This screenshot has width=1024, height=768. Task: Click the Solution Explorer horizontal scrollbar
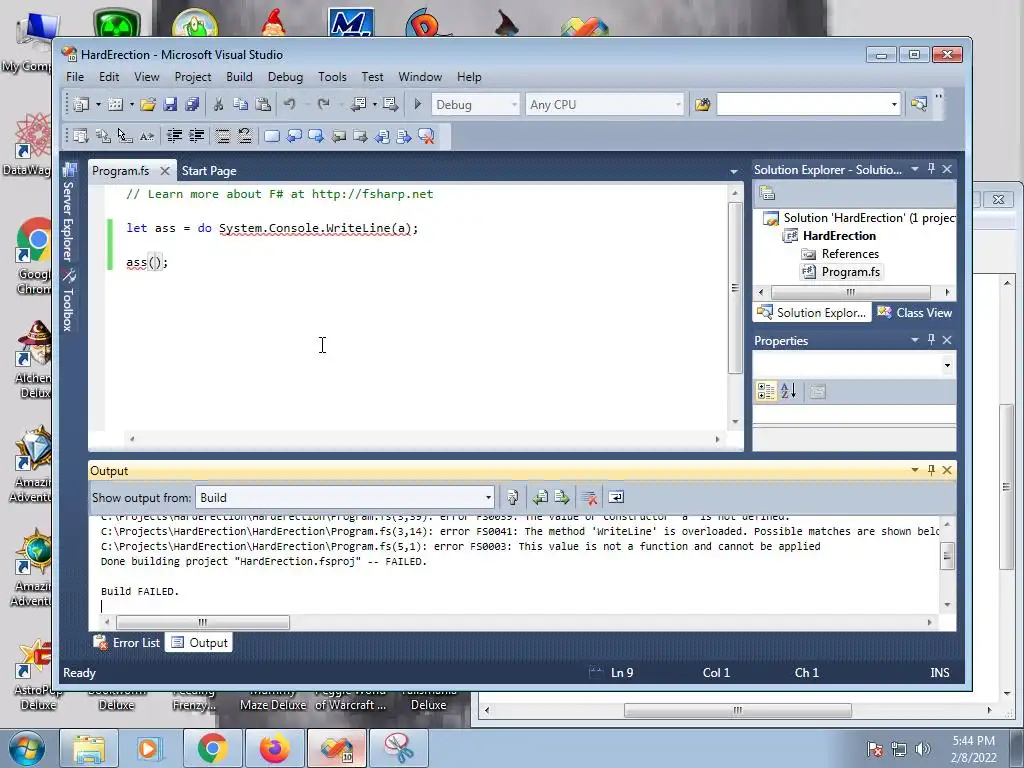pyautogui.click(x=850, y=292)
